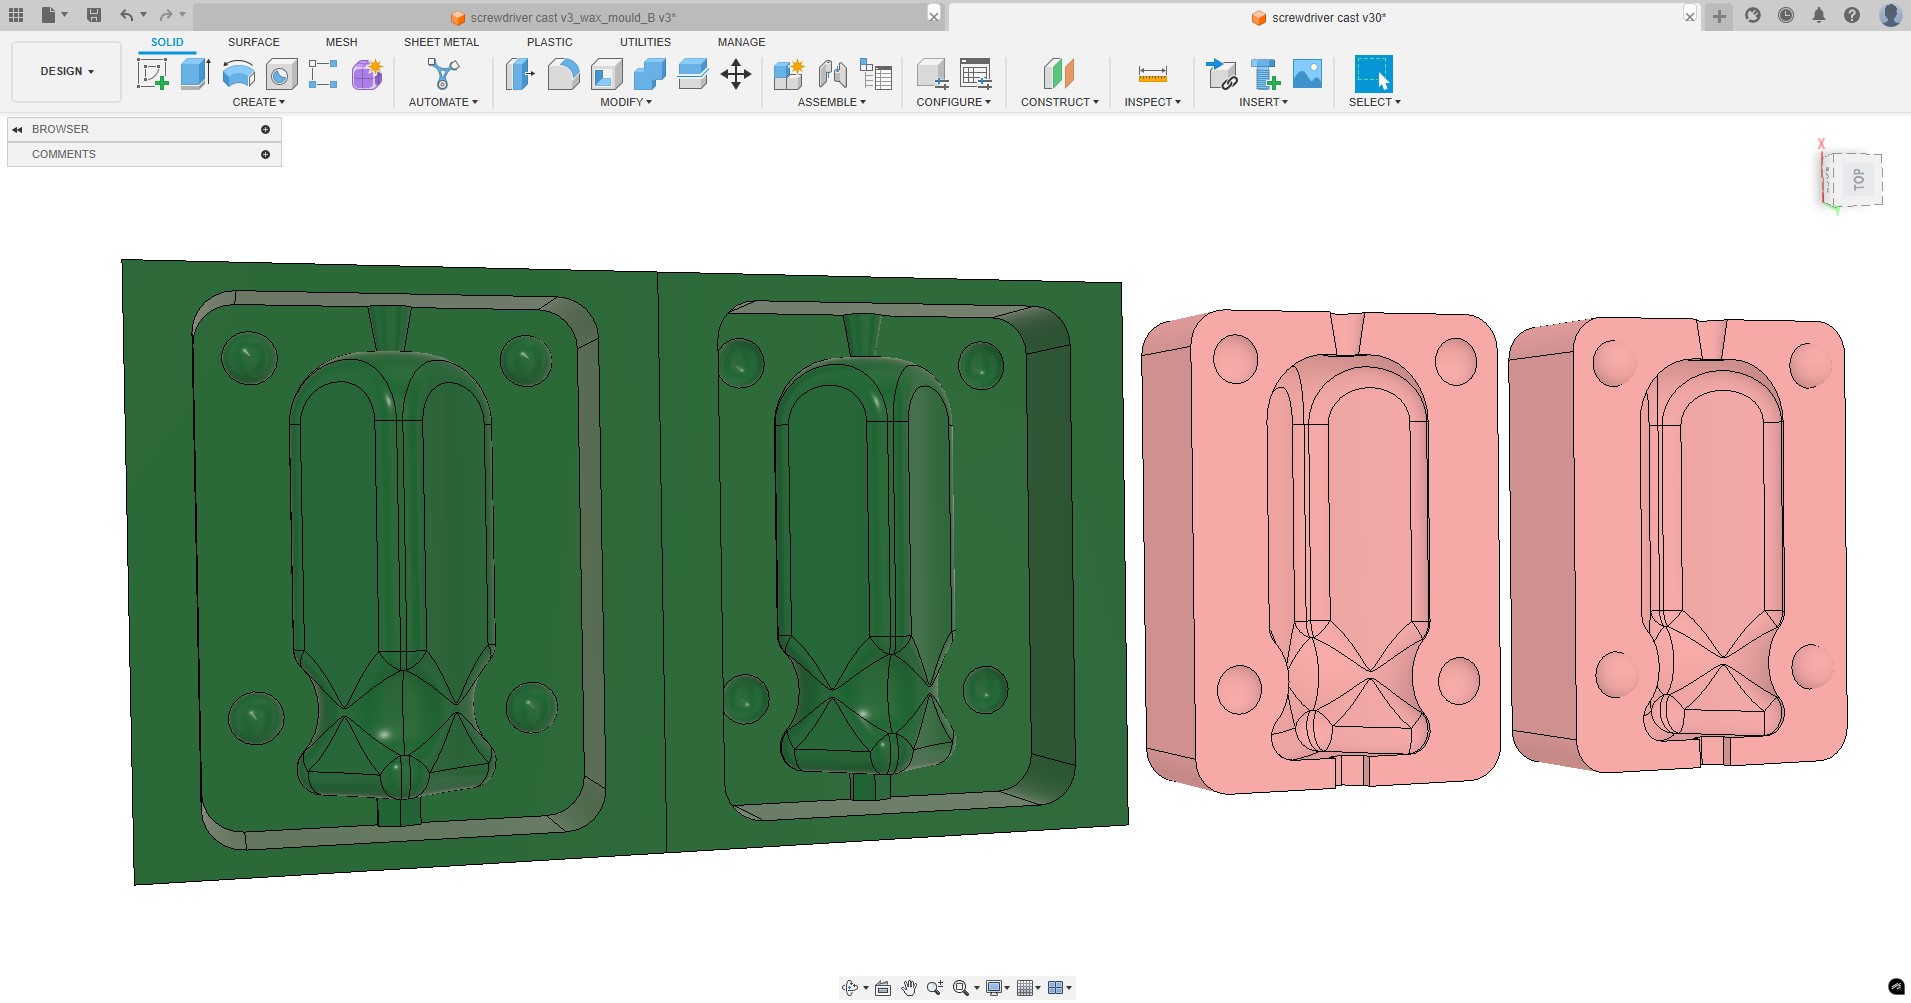Viewport: 1911px width, 1003px height.
Task: Select the Extrude tool
Action: tap(195, 74)
